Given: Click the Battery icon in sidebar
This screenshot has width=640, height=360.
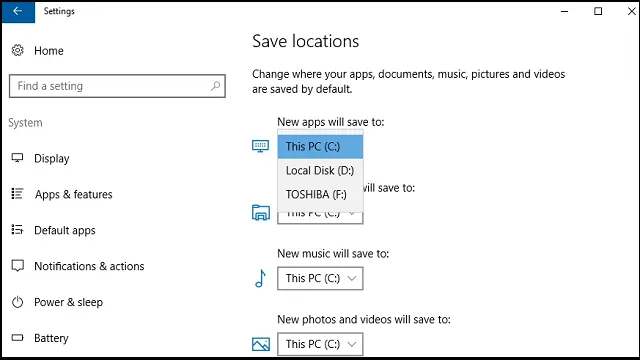Looking at the screenshot, I should pyautogui.click(x=18, y=338).
